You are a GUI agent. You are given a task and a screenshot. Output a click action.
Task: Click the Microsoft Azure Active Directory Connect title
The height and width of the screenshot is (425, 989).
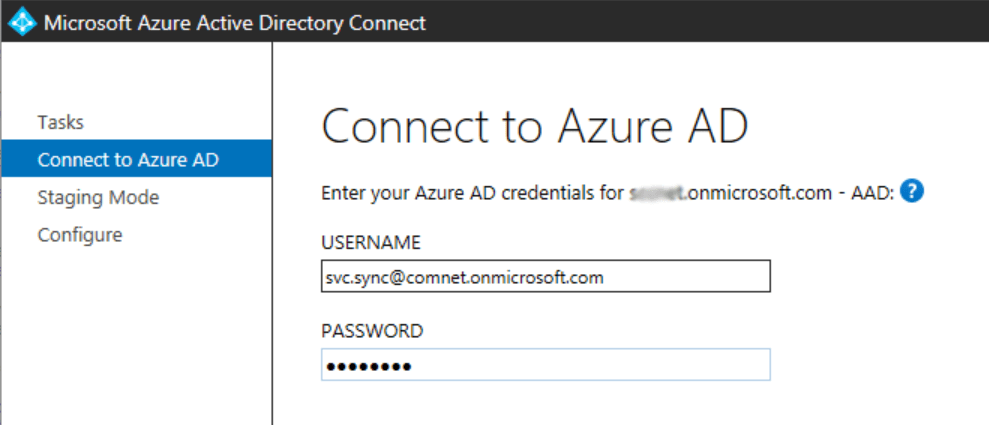pos(235,22)
